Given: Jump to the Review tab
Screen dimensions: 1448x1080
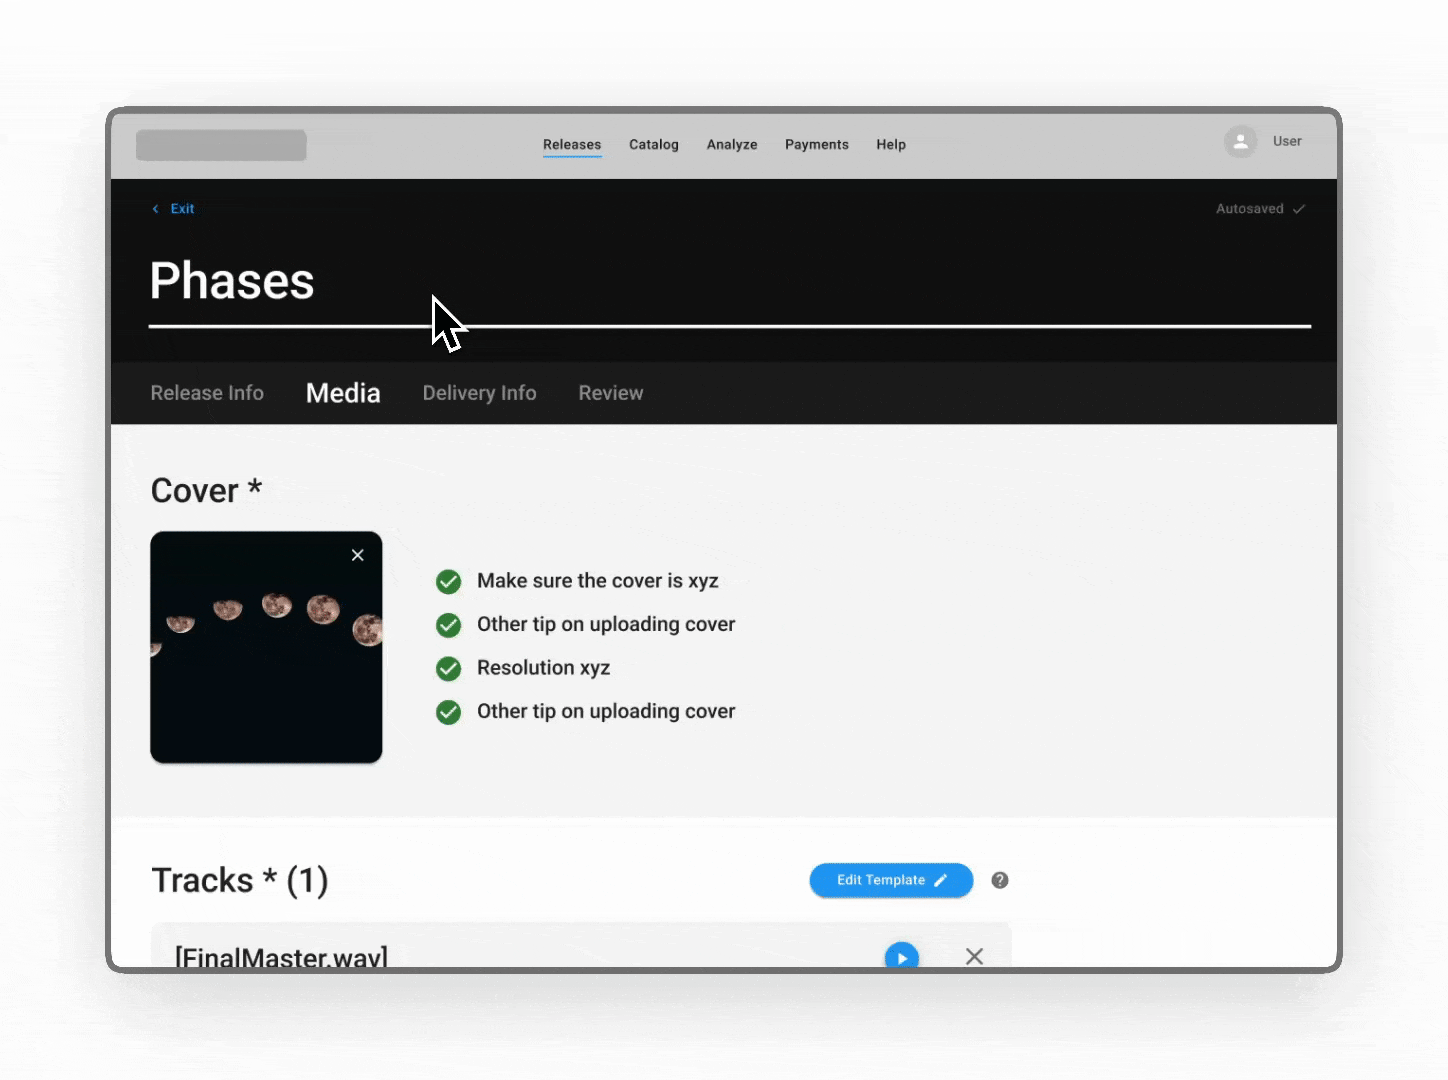Looking at the screenshot, I should [x=610, y=393].
